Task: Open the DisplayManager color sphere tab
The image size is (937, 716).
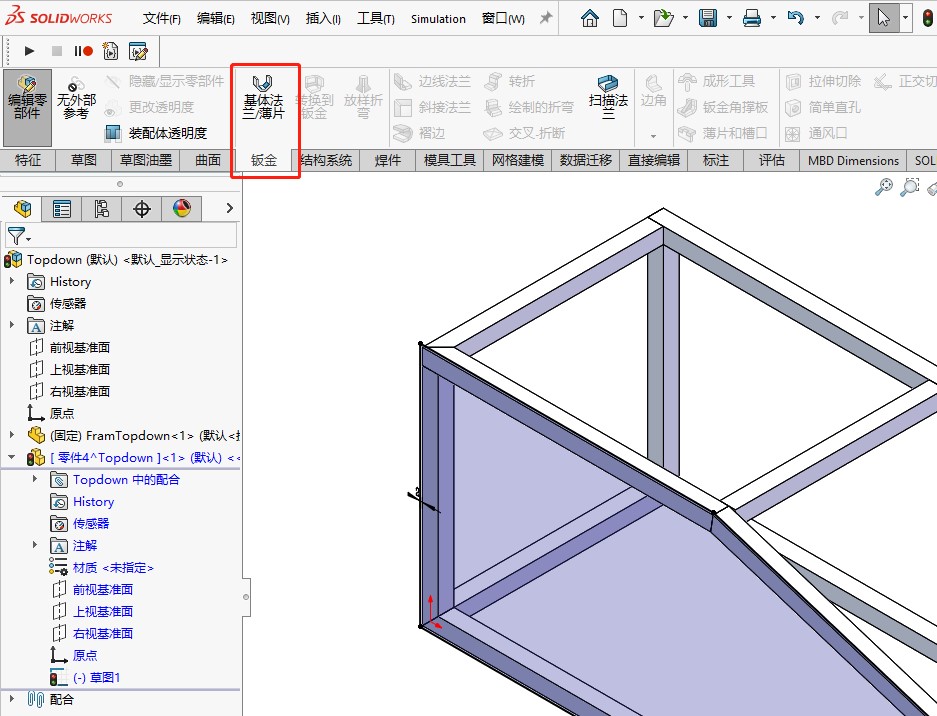Action: [182, 209]
